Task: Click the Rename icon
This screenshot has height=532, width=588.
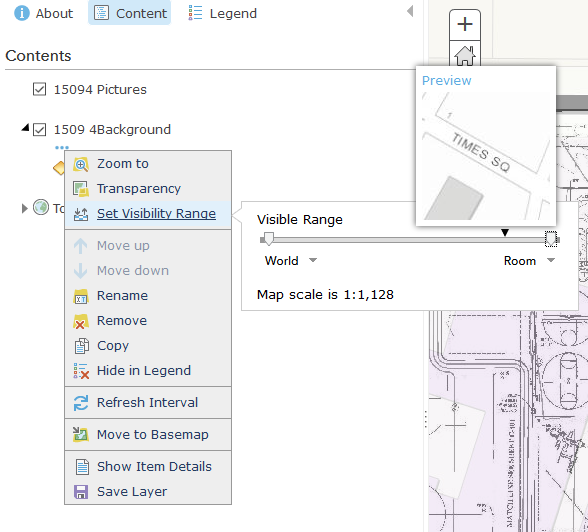Action: tap(81, 296)
